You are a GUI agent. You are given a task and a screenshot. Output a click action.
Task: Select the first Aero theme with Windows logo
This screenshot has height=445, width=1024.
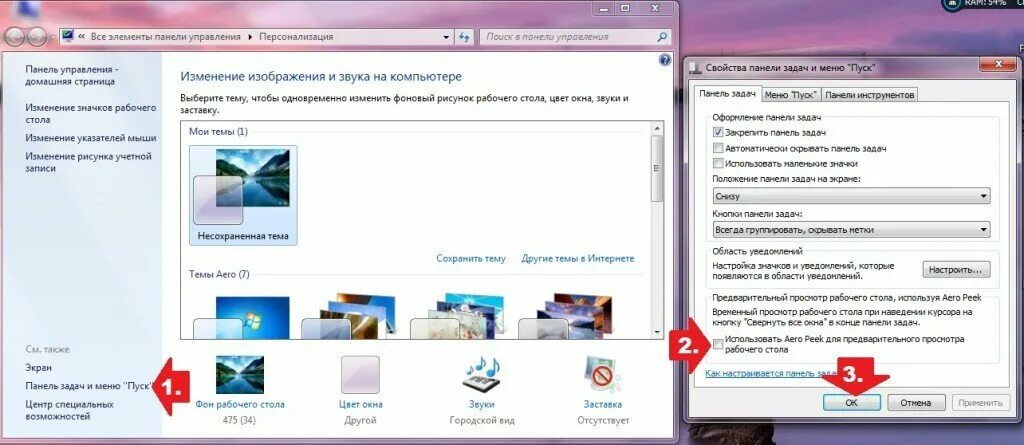(242, 317)
